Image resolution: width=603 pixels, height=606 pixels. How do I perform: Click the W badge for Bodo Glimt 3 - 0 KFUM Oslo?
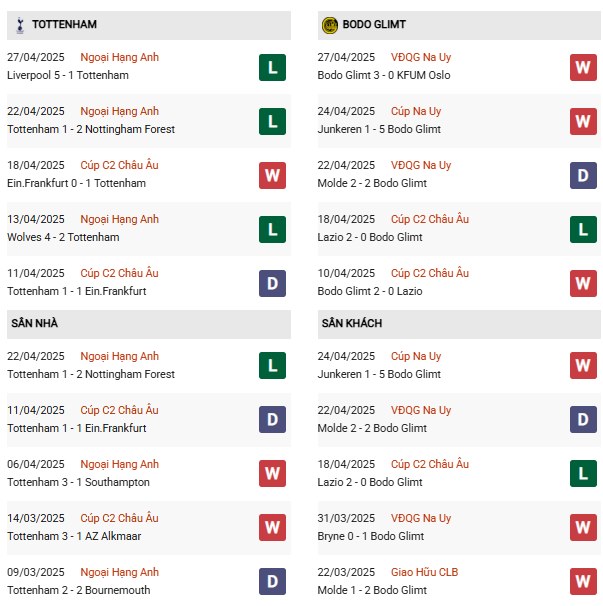(x=584, y=67)
